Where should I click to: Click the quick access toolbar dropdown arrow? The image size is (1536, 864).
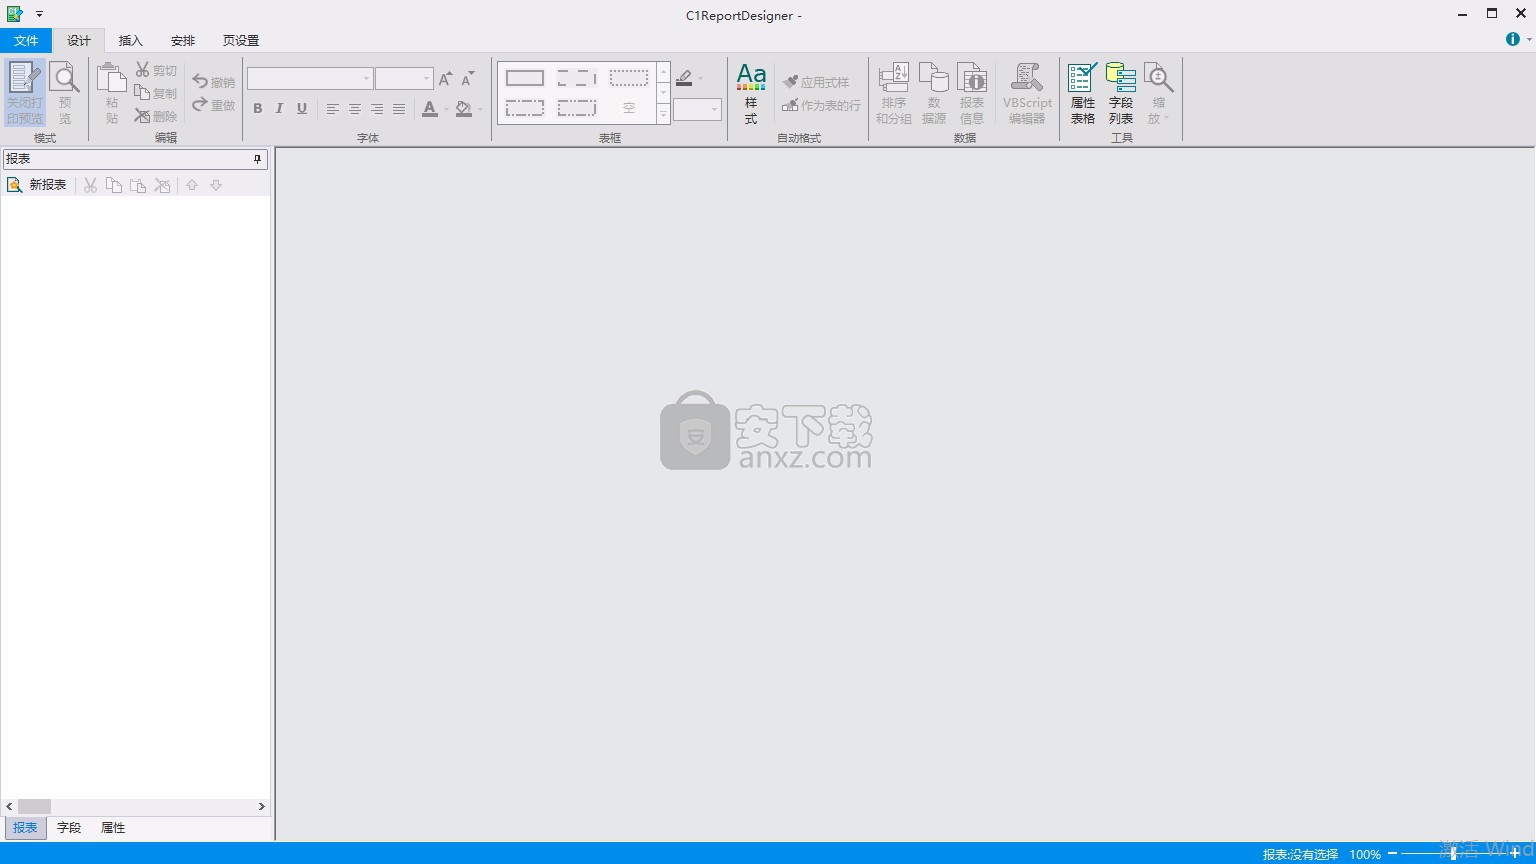[39, 14]
